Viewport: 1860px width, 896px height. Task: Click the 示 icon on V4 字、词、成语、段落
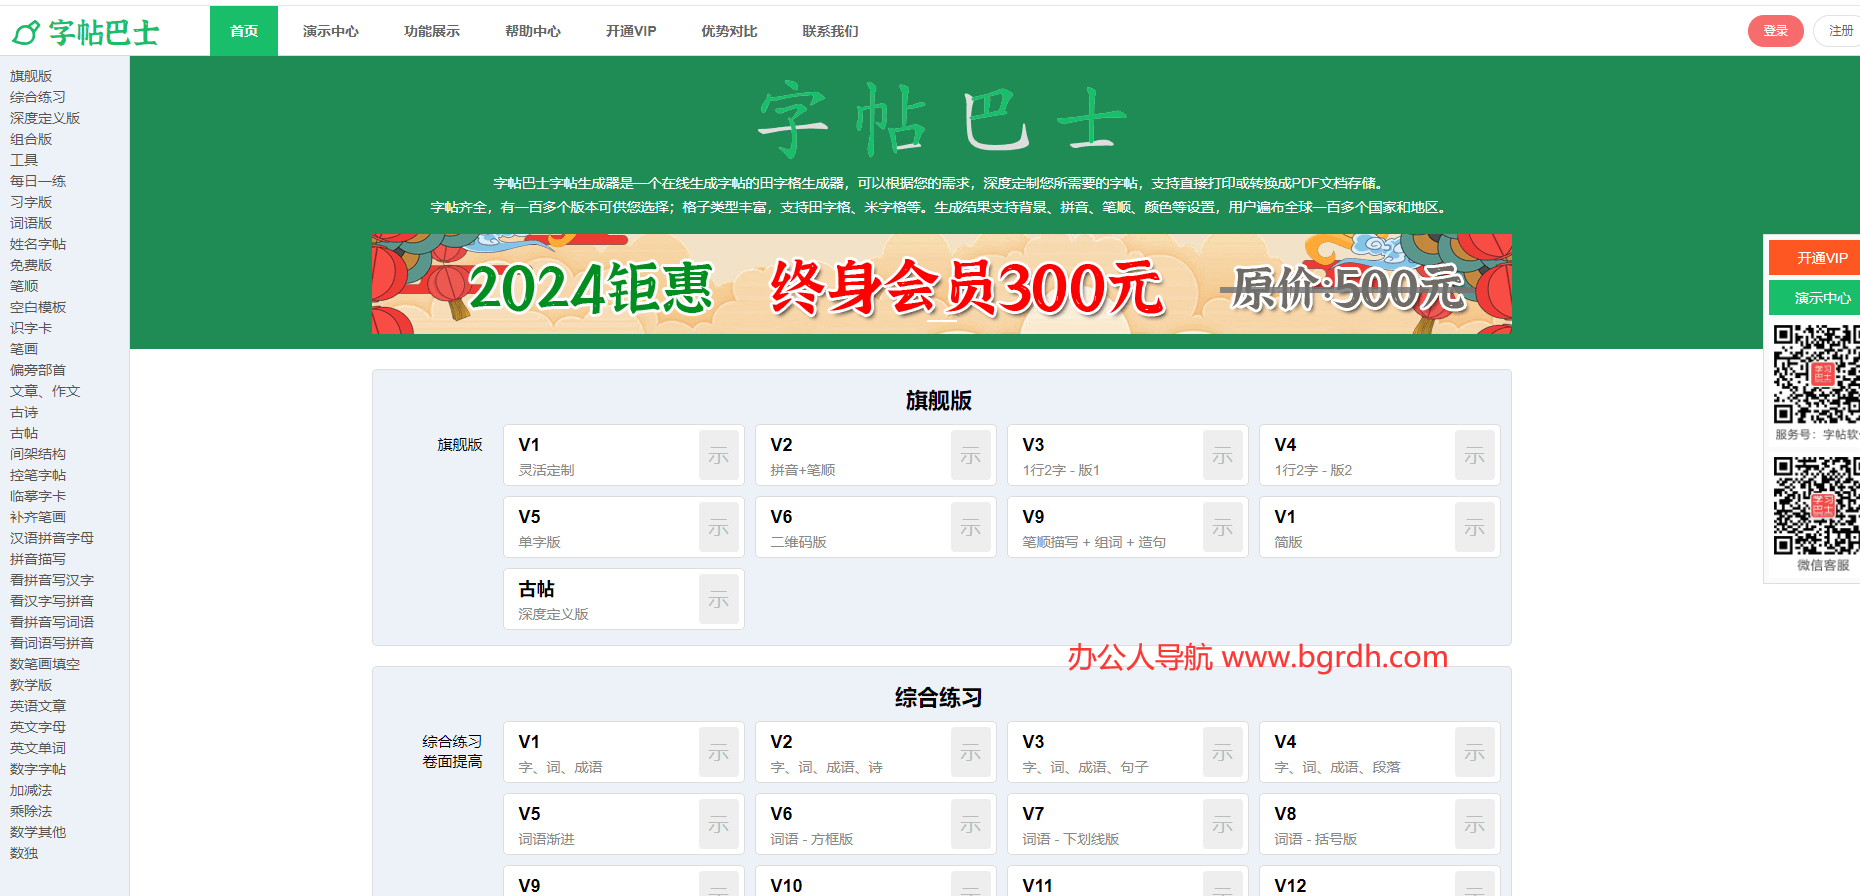tap(1474, 753)
